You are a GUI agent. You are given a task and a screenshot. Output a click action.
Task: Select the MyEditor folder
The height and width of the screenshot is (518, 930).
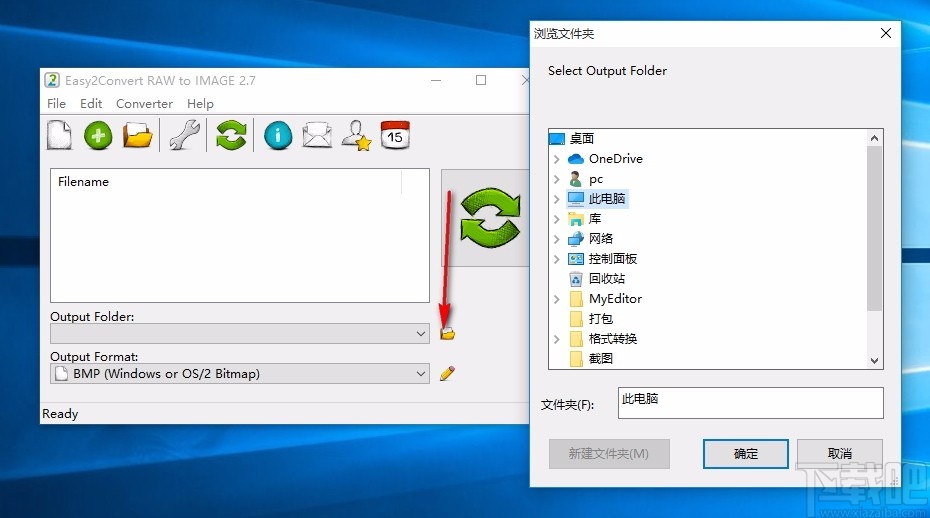point(615,299)
